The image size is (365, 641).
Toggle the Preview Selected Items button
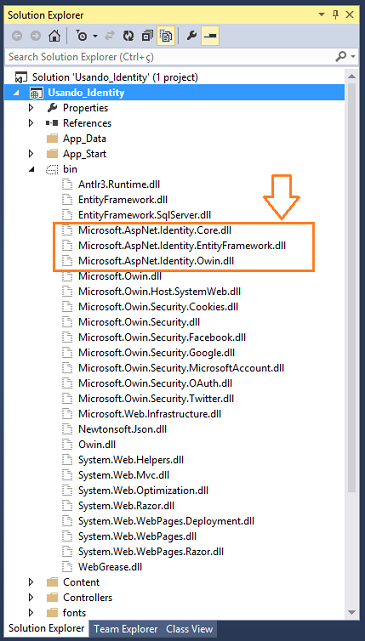[210, 36]
